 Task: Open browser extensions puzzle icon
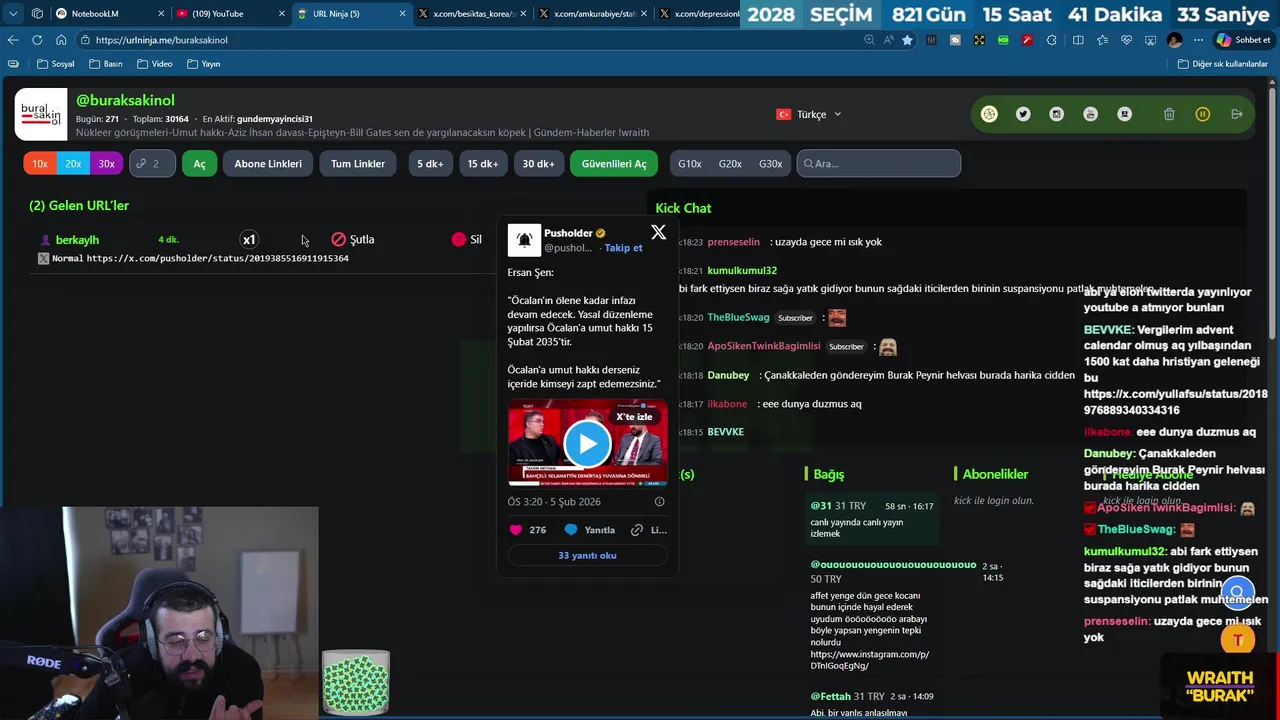[1051, 40]
